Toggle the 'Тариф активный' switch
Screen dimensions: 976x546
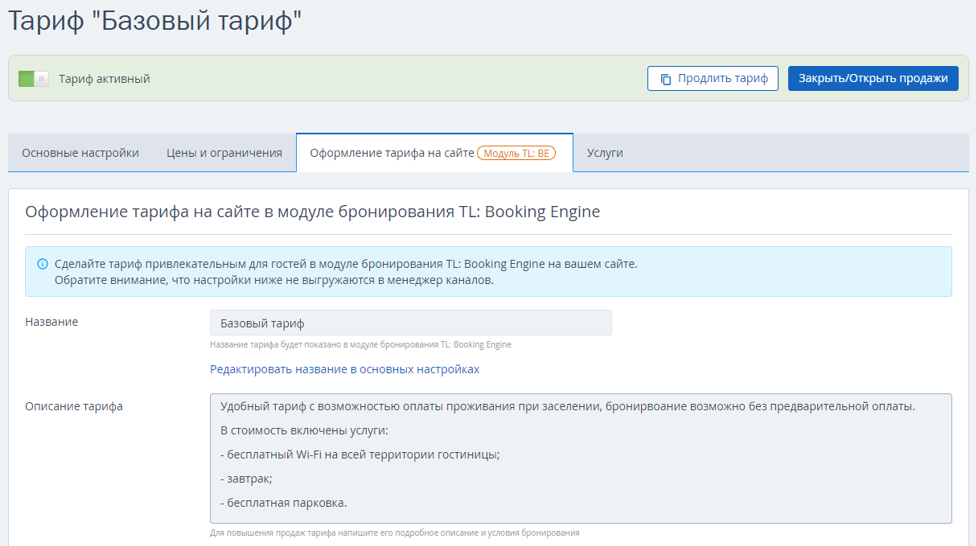[34, 79]
